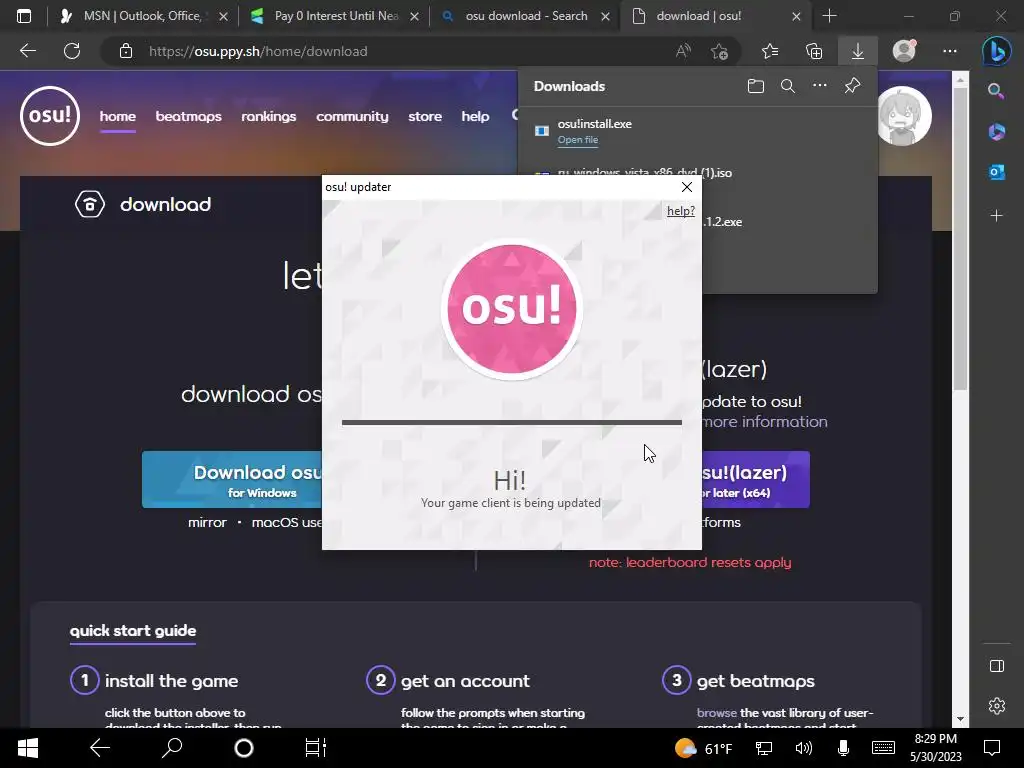1024x768 pixels.
Task: Click the osu!(lazer) download button
Action: click(x=756, y=480)
